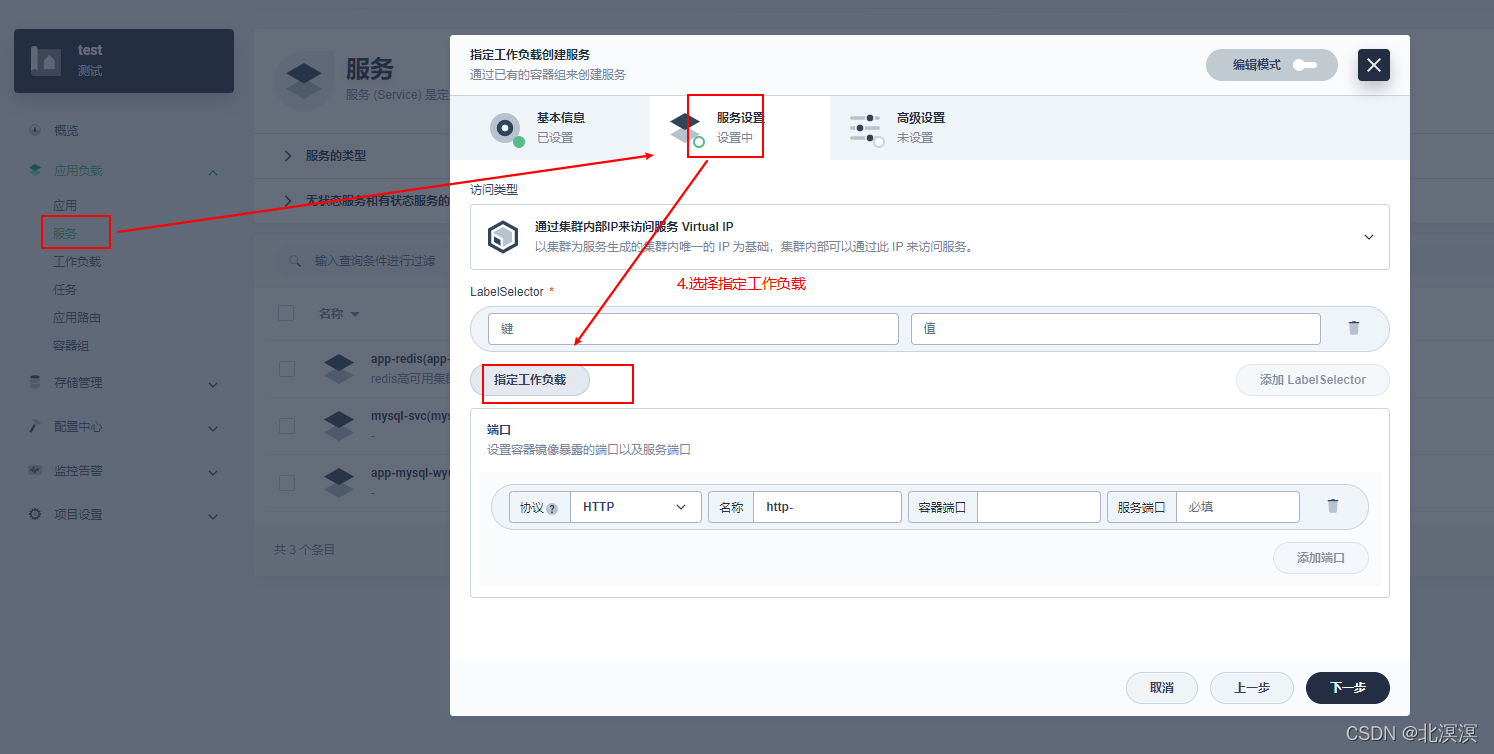1494x754 pixels.
Task: Open the HTTP protocol dropdown
Action: tap(635, 507)
